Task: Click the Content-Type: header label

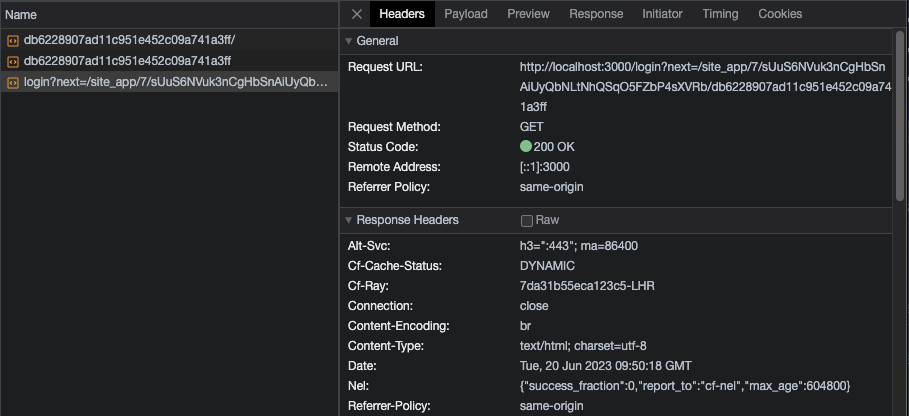Action: [x=386, y=346]
